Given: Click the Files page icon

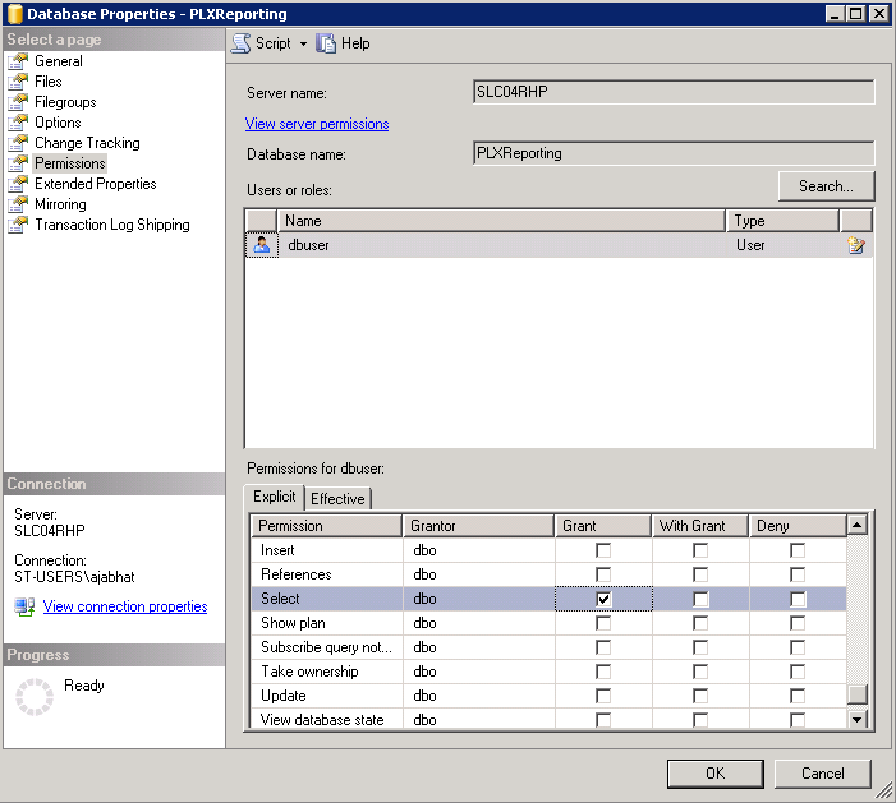Looking at the screenshot, I should pos(18,82).
